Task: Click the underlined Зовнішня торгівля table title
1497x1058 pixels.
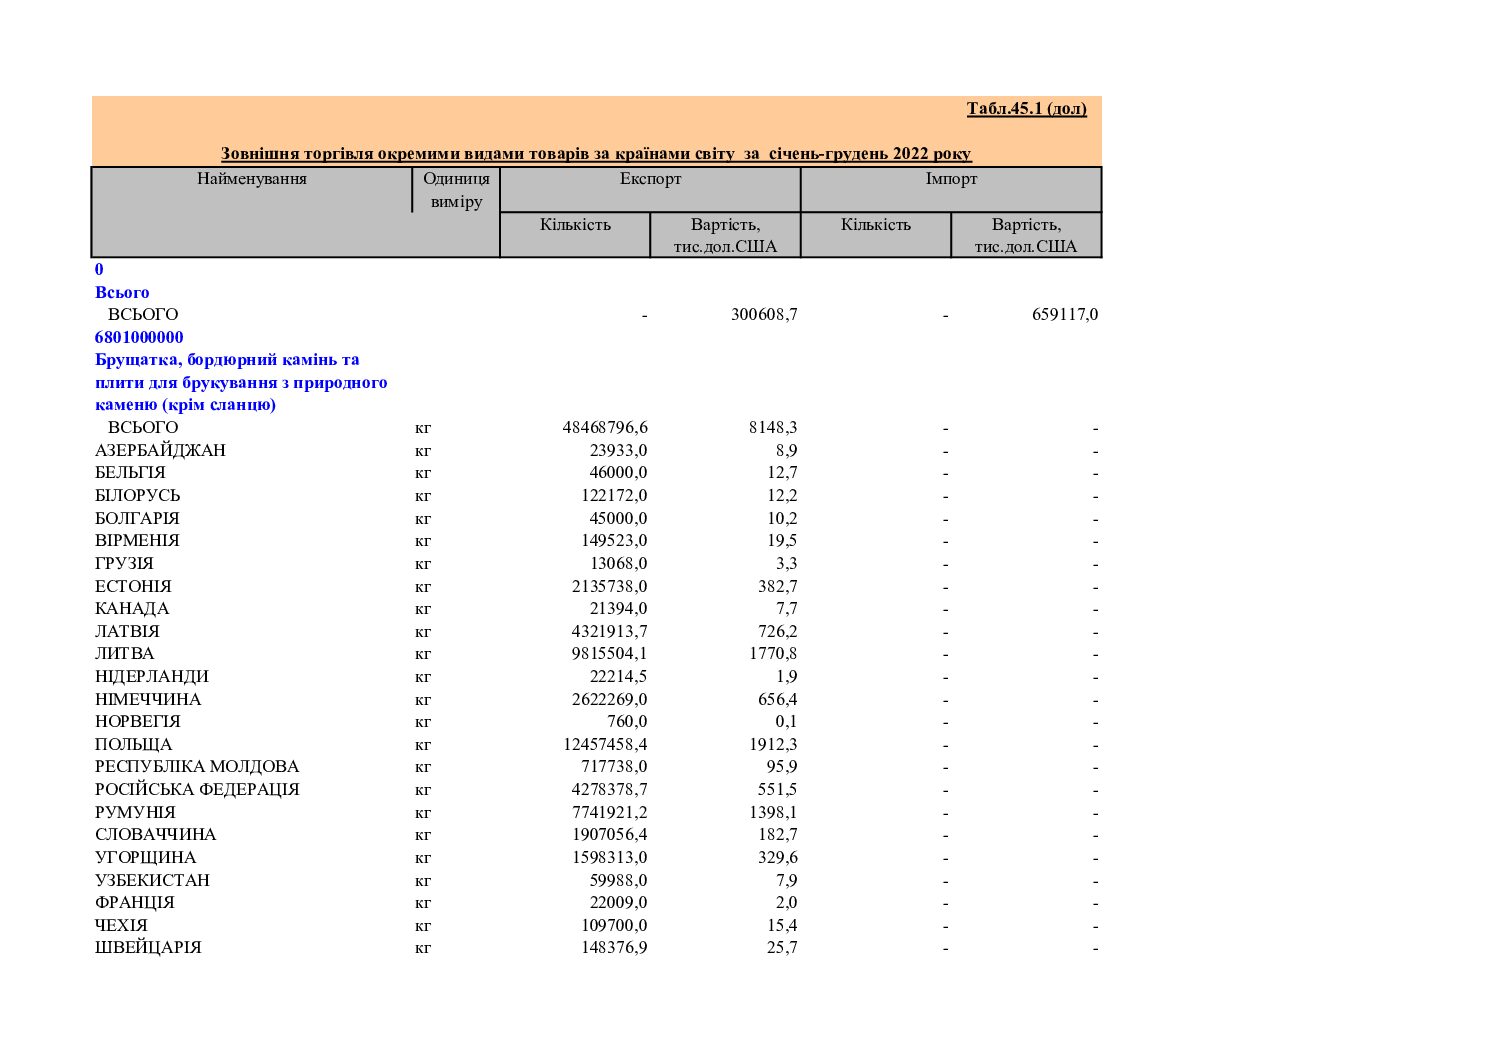Action: [596, 153]
